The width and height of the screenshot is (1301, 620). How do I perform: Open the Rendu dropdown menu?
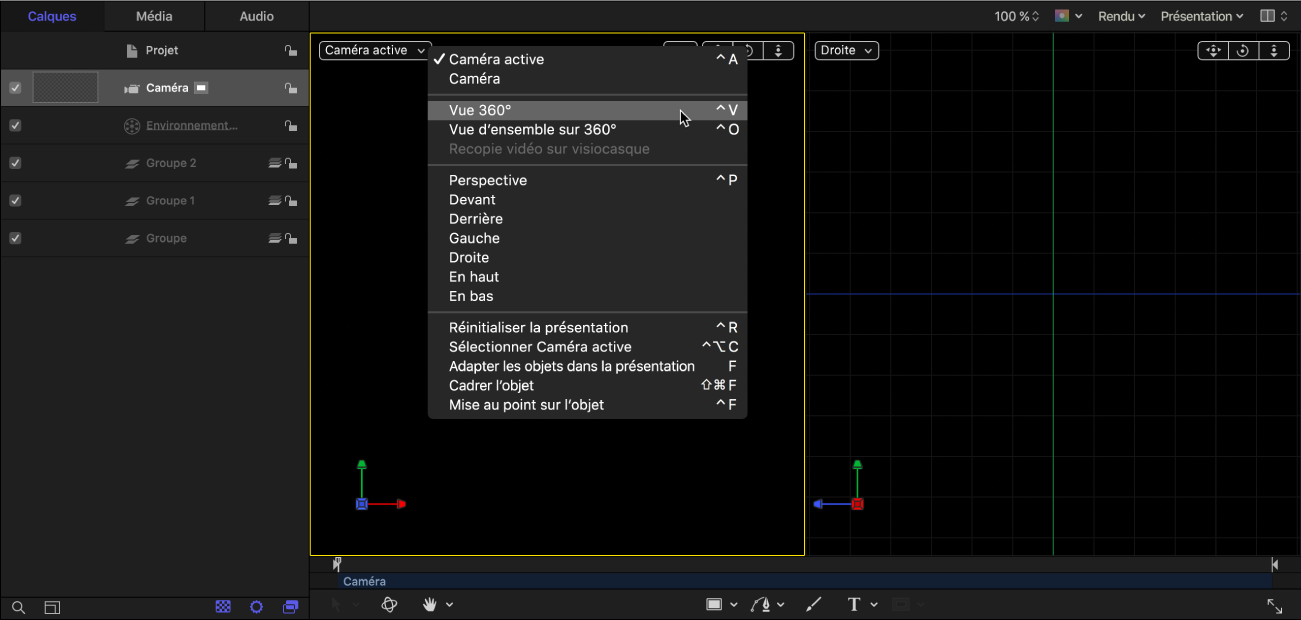tap(1121, 16)
